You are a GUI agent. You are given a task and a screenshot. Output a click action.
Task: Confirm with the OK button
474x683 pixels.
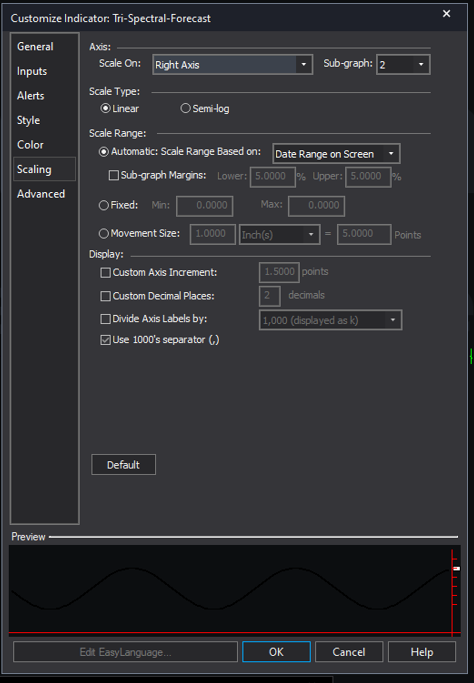click(276, 652)
